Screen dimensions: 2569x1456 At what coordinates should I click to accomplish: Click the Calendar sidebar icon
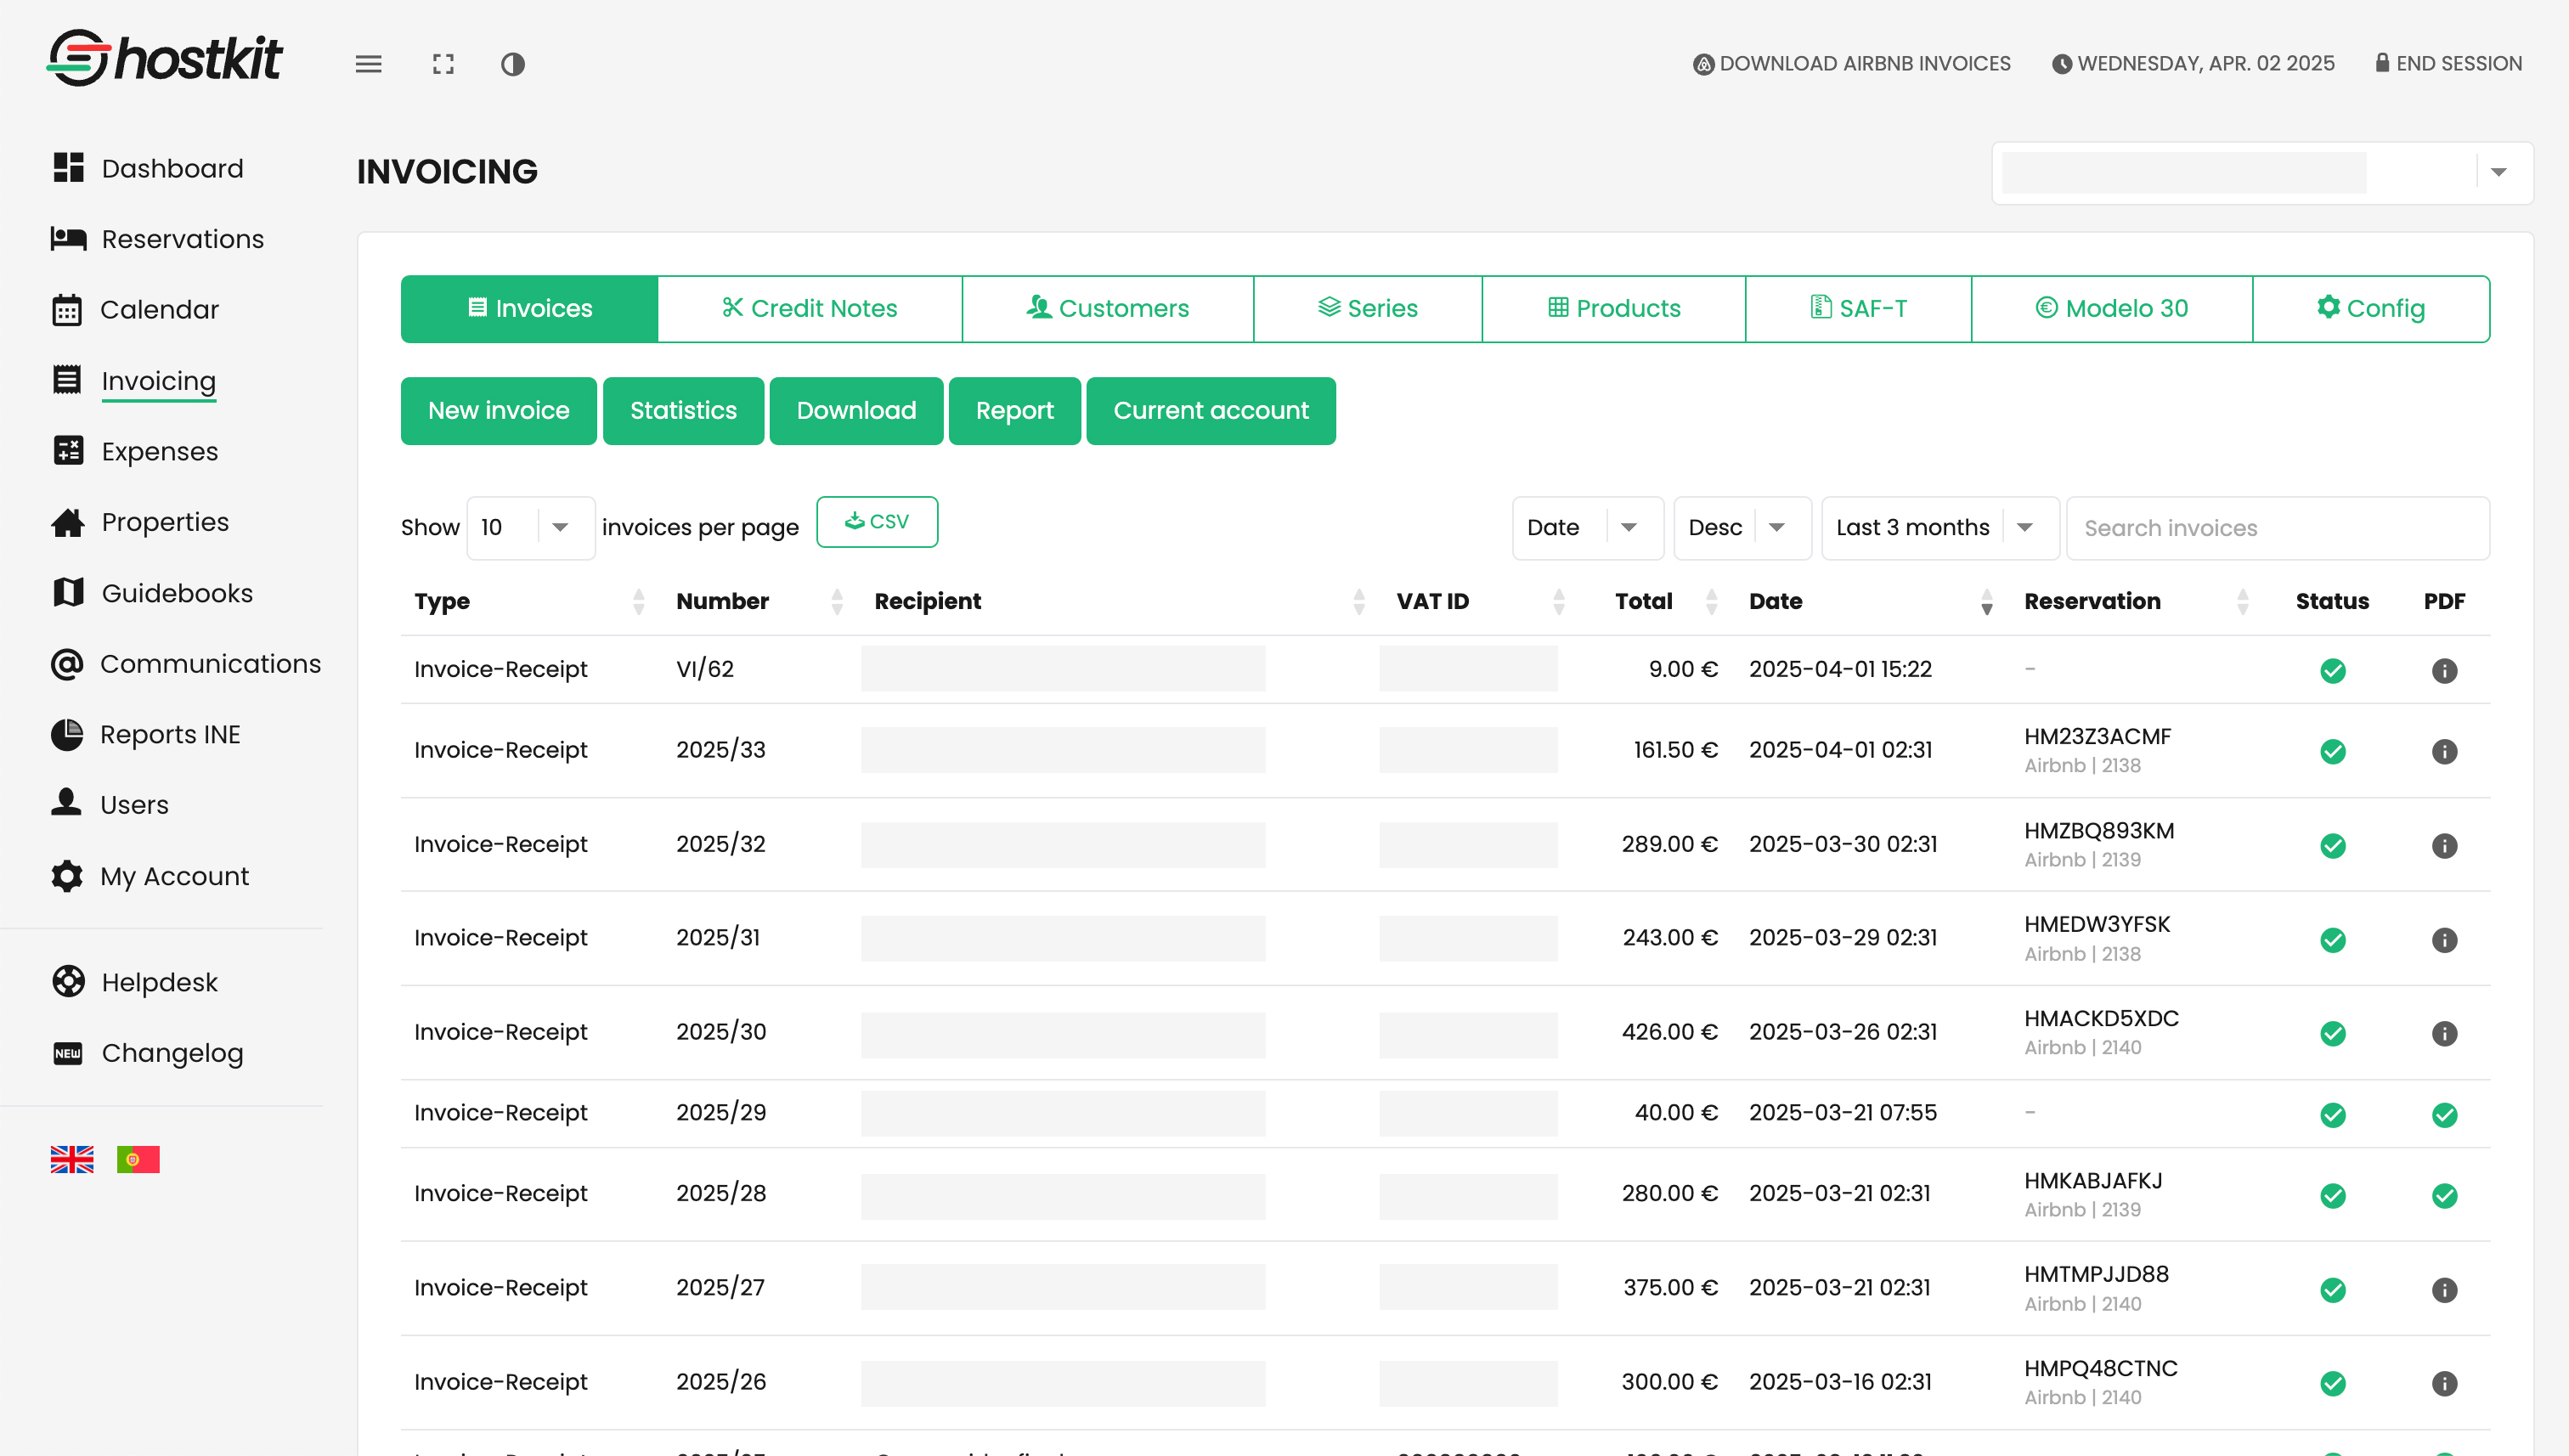click(67, 310)
